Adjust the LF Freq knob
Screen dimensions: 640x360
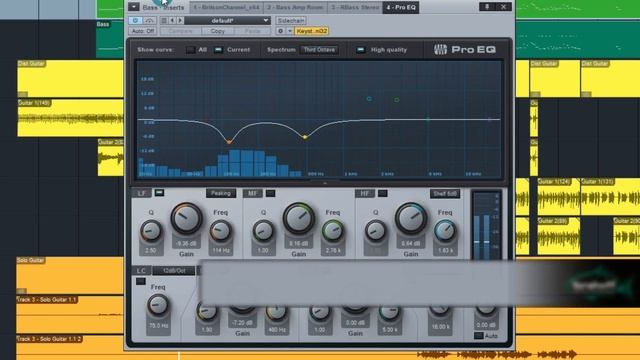tap(220, 231)
